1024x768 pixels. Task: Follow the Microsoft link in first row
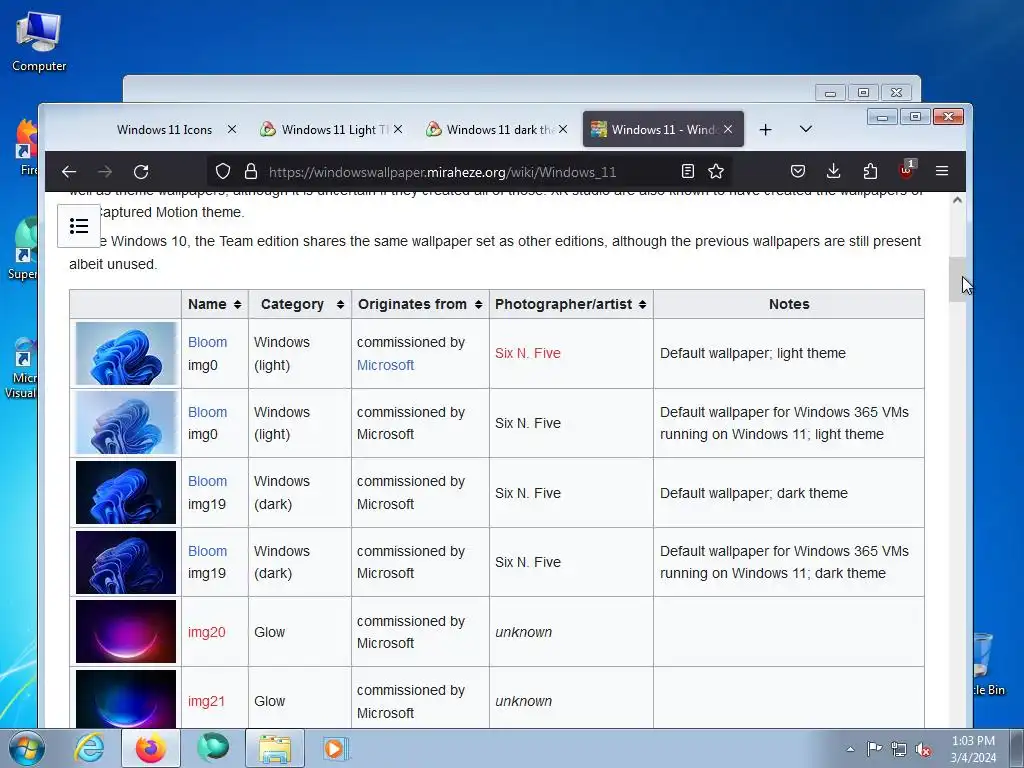coord(385,365)
